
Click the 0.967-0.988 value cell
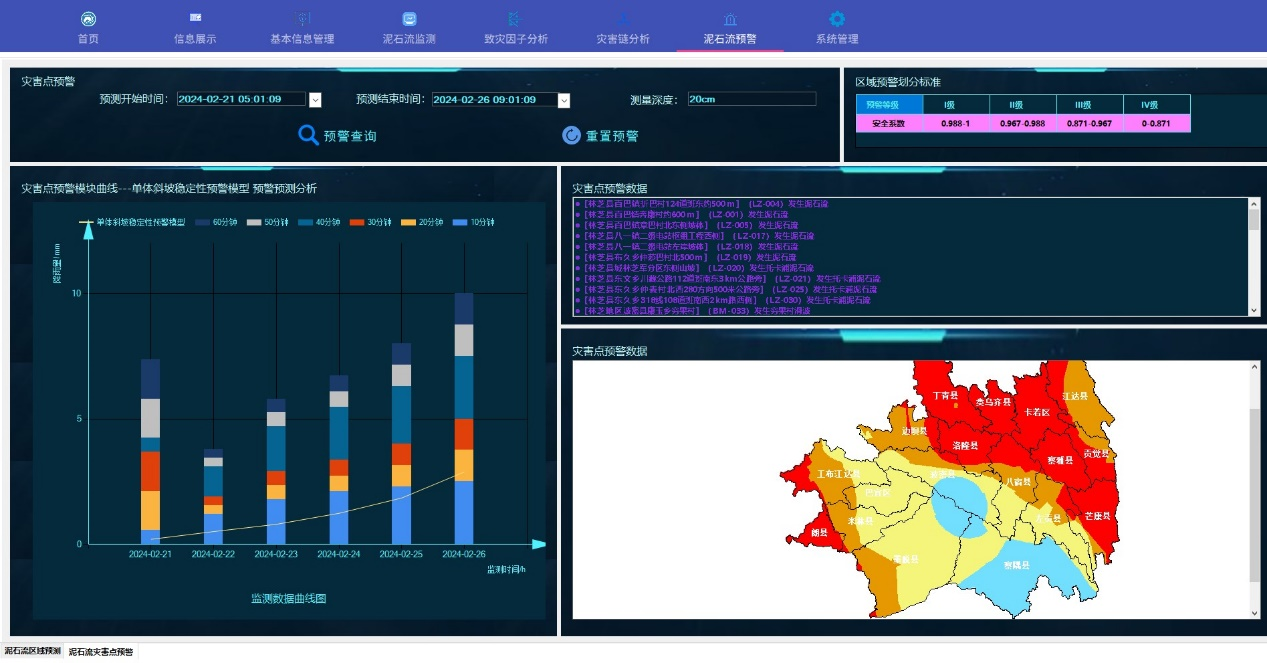tap(1022, 123)
